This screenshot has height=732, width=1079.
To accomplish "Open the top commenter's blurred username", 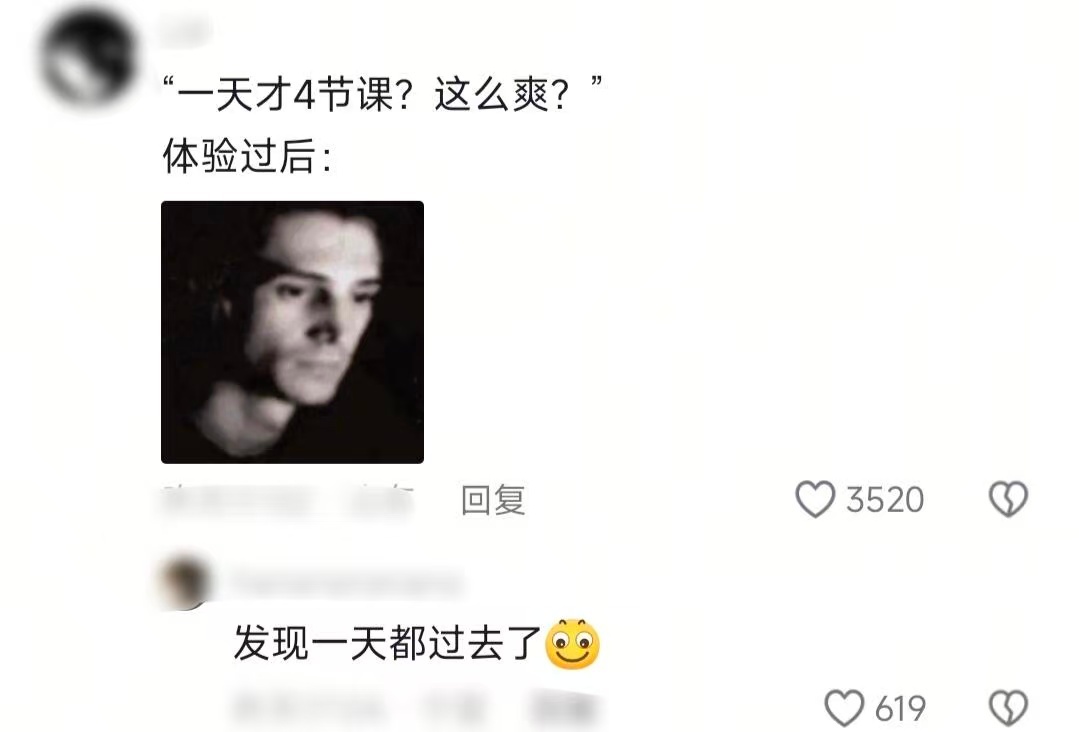I will tap(184, 32).
